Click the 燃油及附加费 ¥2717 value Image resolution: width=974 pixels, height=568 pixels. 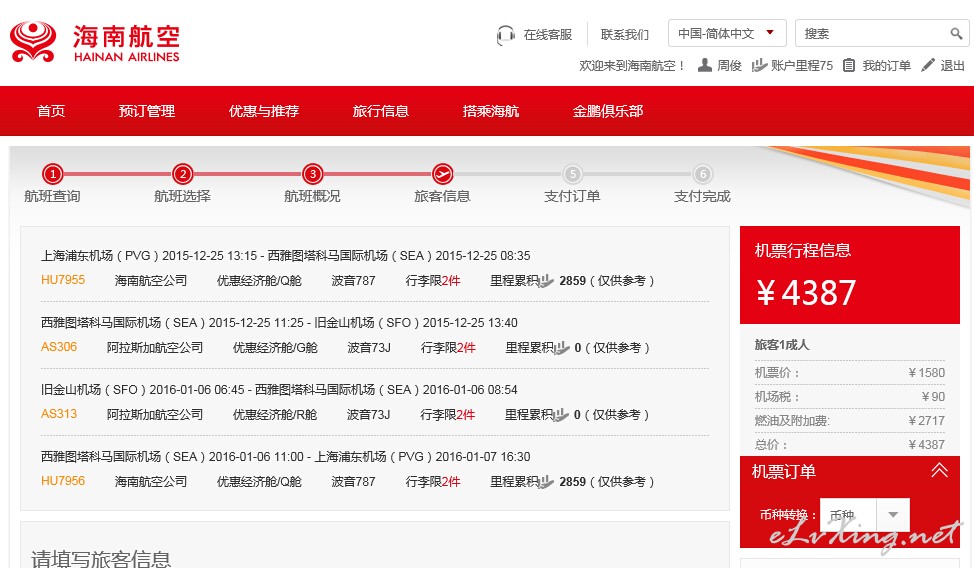coord(926,421)
